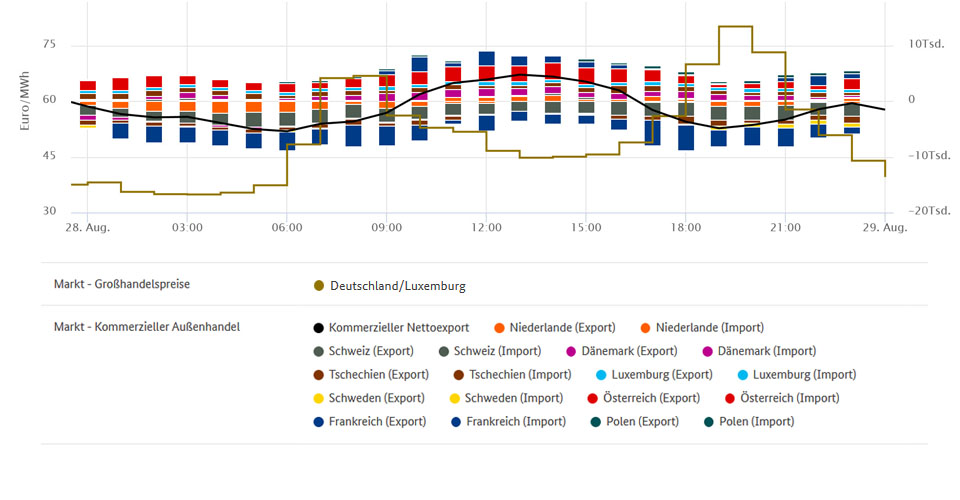
Task: Click the 28. Aug. x-axis label
Action: tap(88, 228)
